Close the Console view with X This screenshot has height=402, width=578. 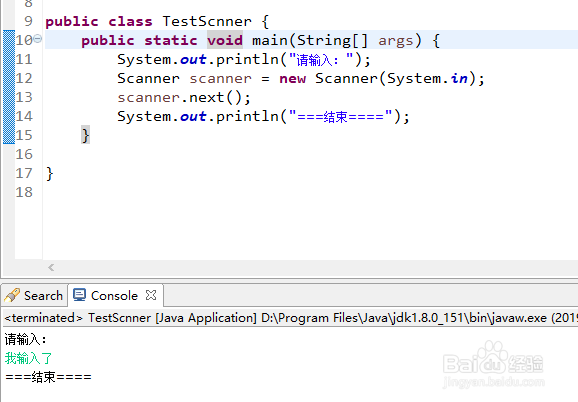coord(151,295)
